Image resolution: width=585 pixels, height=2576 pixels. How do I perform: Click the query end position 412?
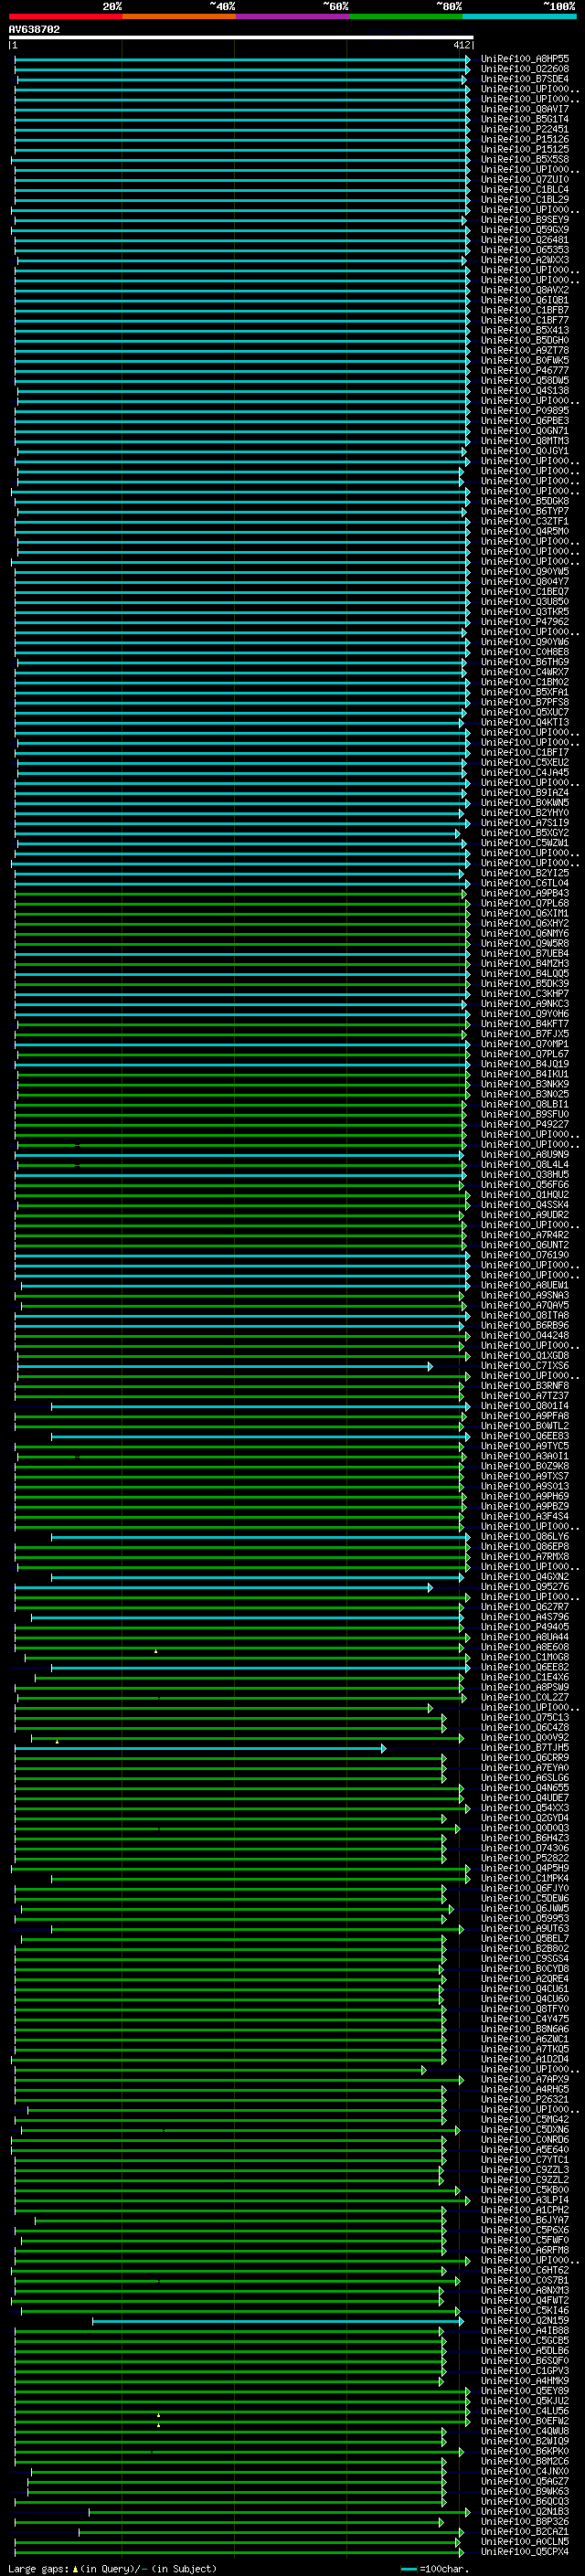click(461, 46)
